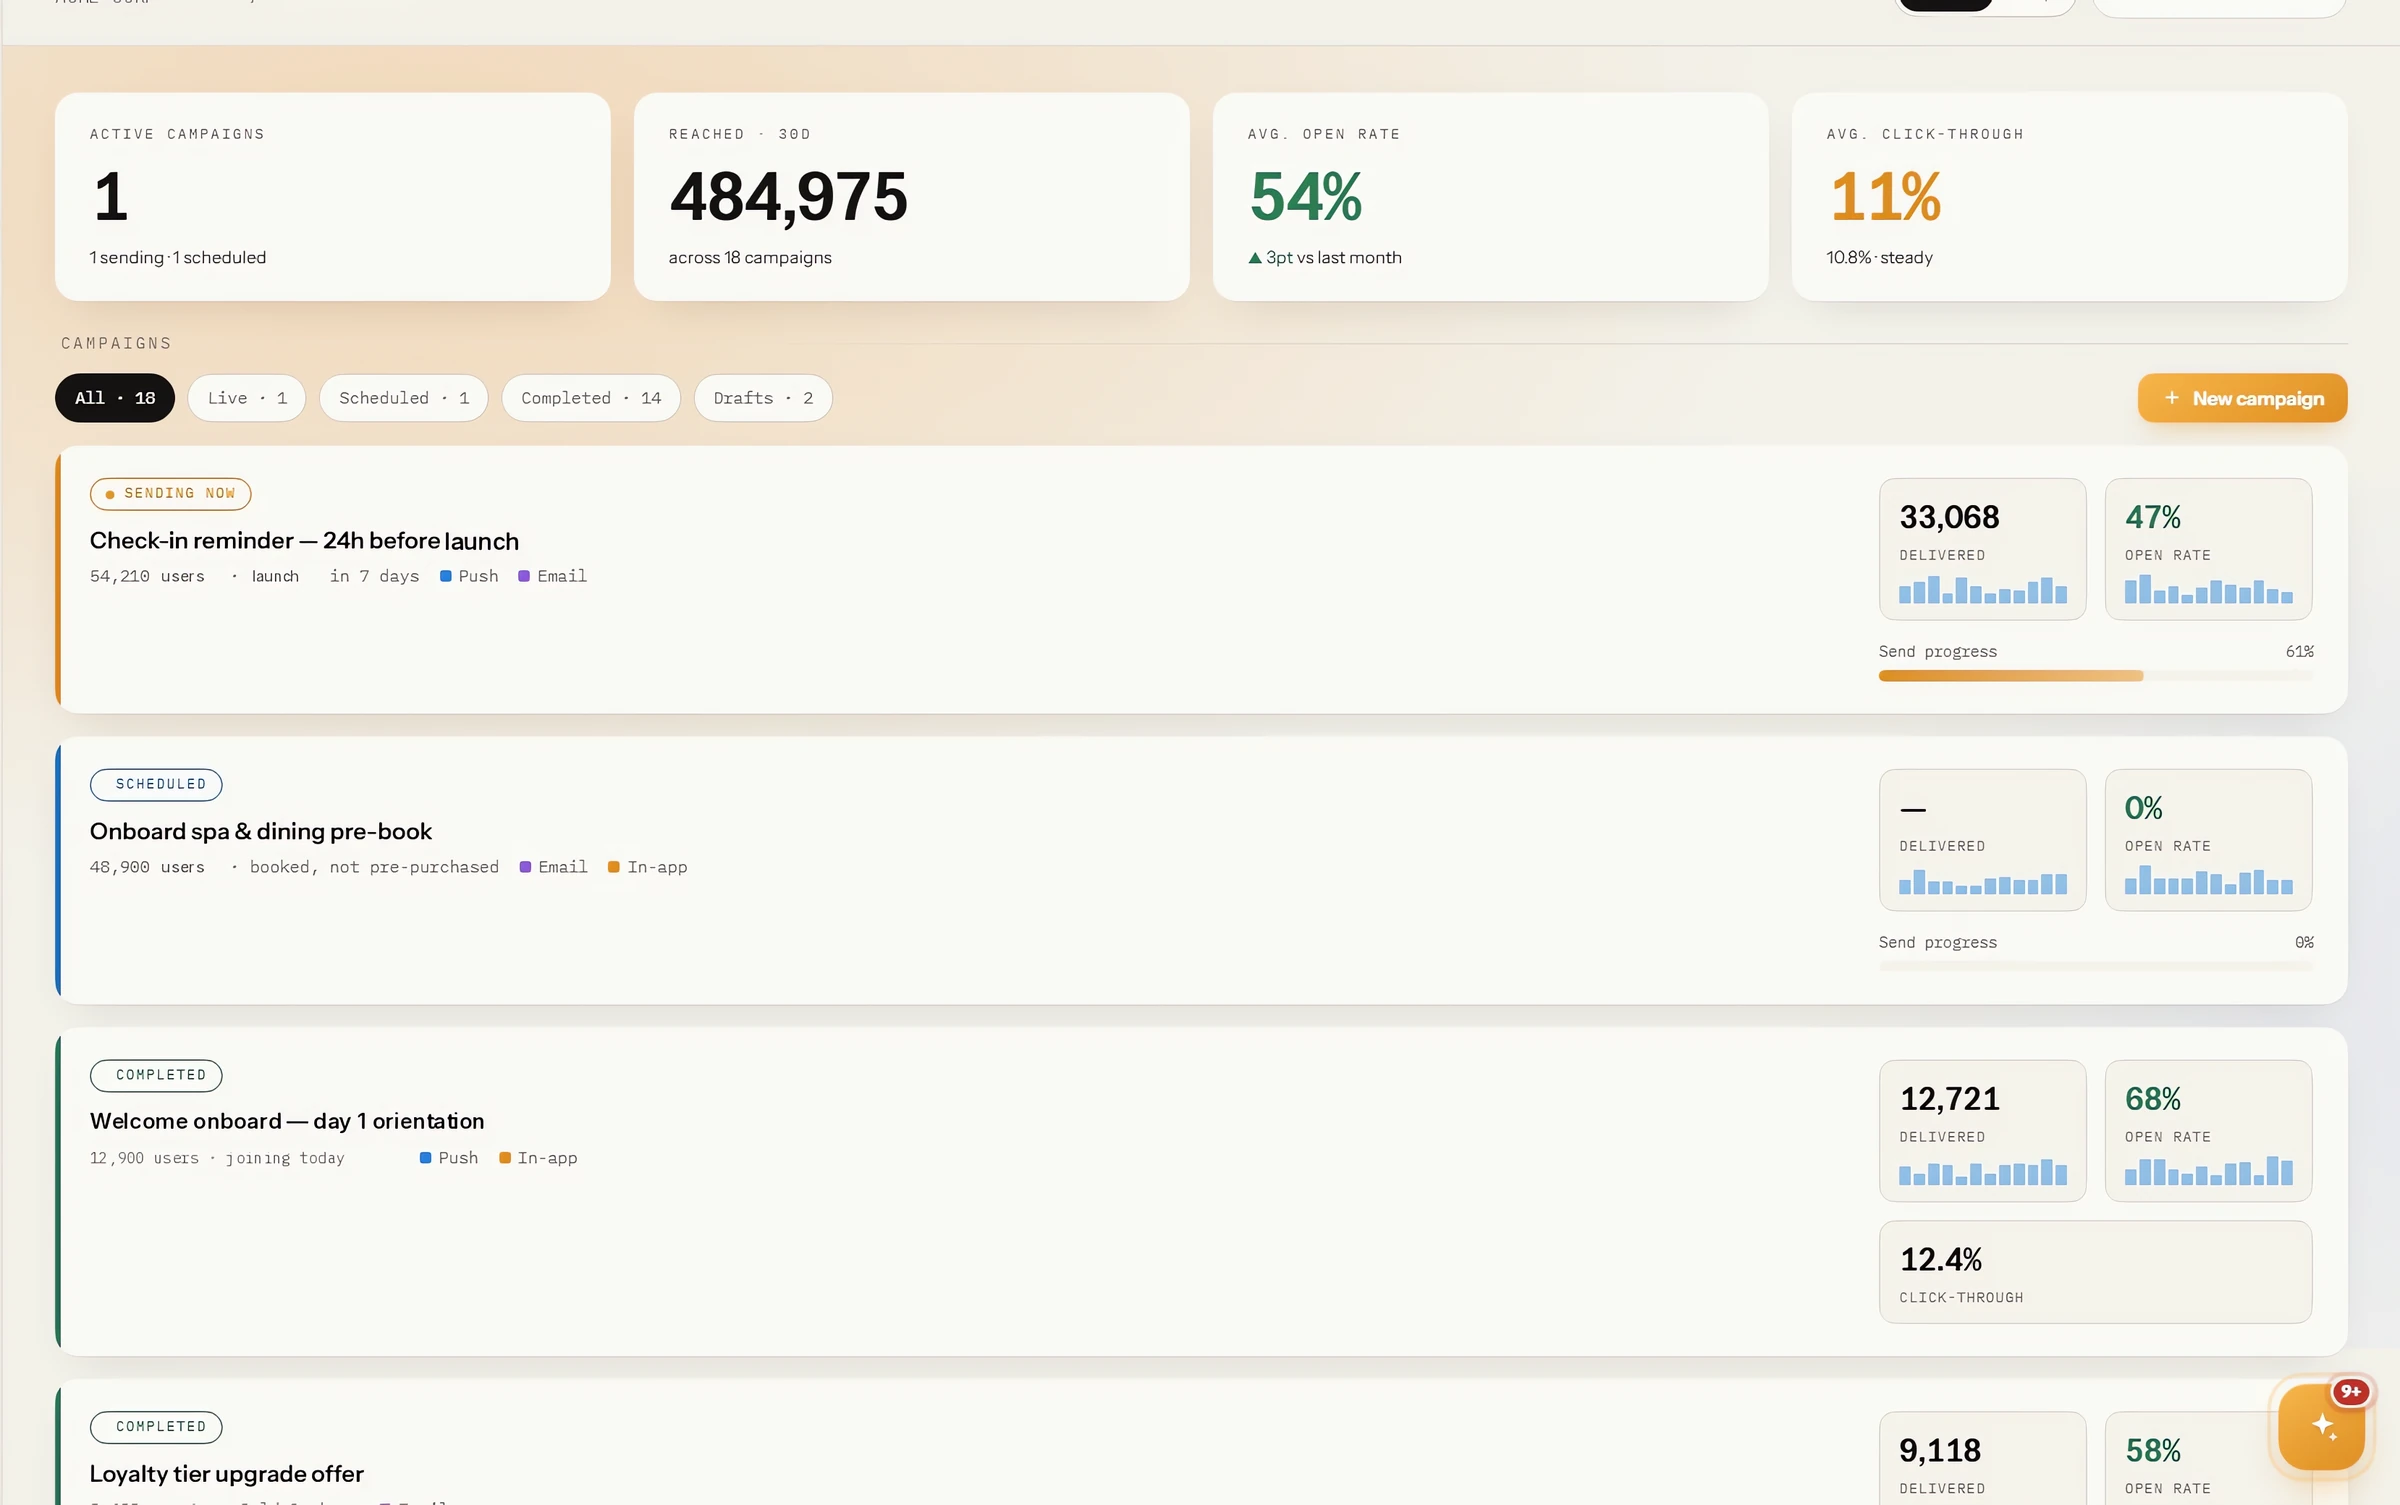Click the Check-in reminder send progress bar
This screenshot has width=2400, height=1505.
2096,676
